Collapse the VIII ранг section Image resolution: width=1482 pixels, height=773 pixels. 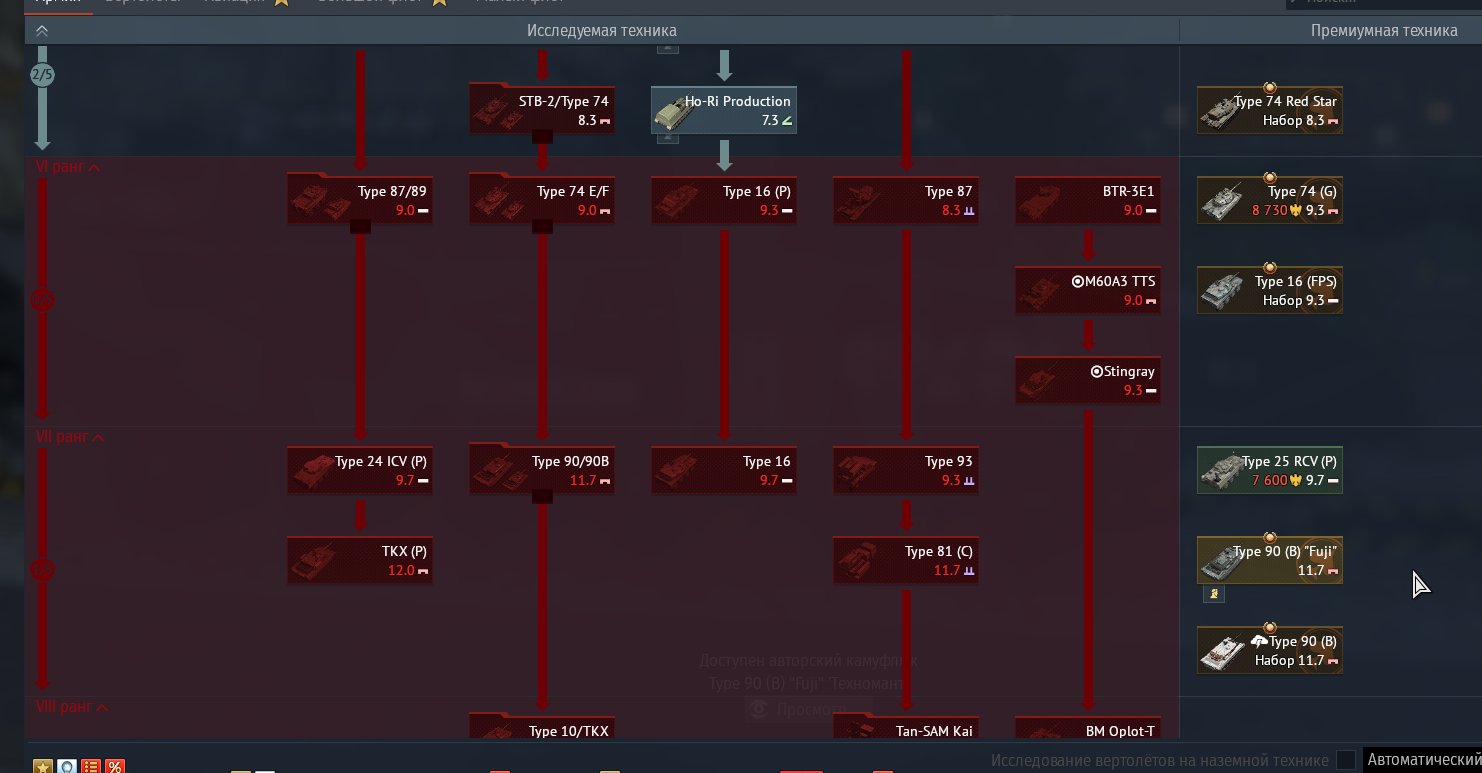73,707
